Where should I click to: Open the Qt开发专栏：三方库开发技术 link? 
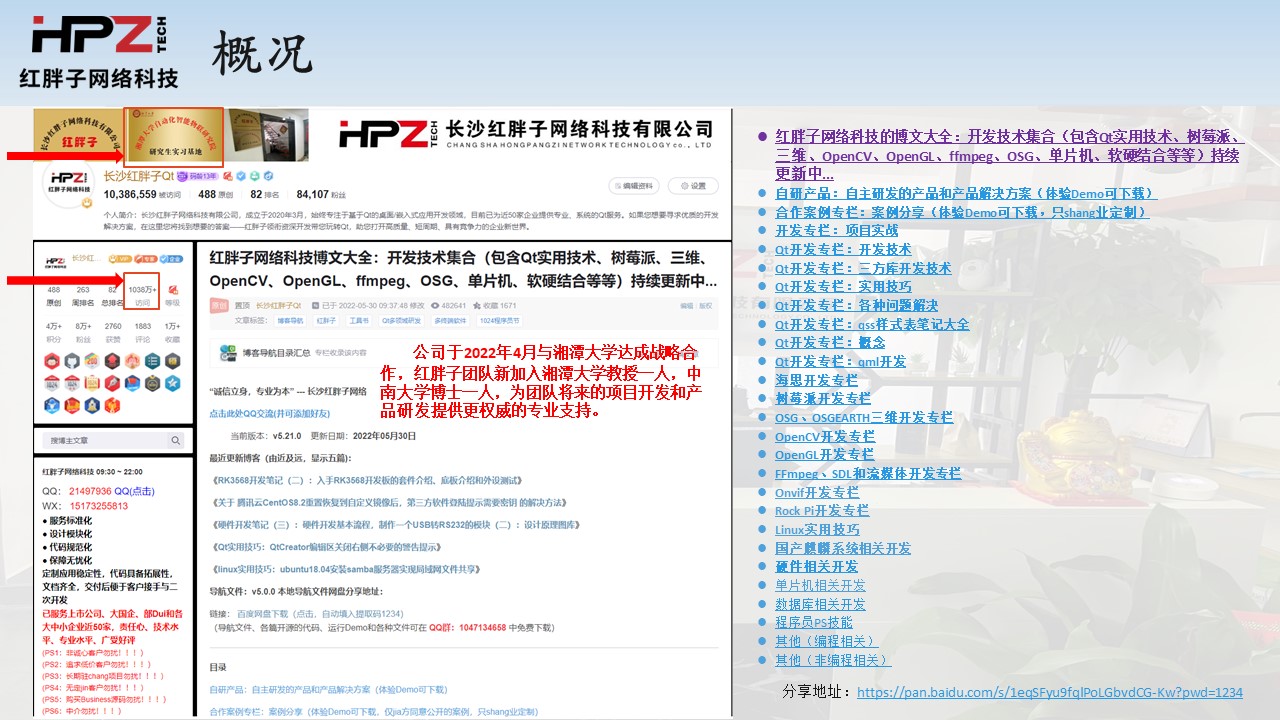pos(863,268)
